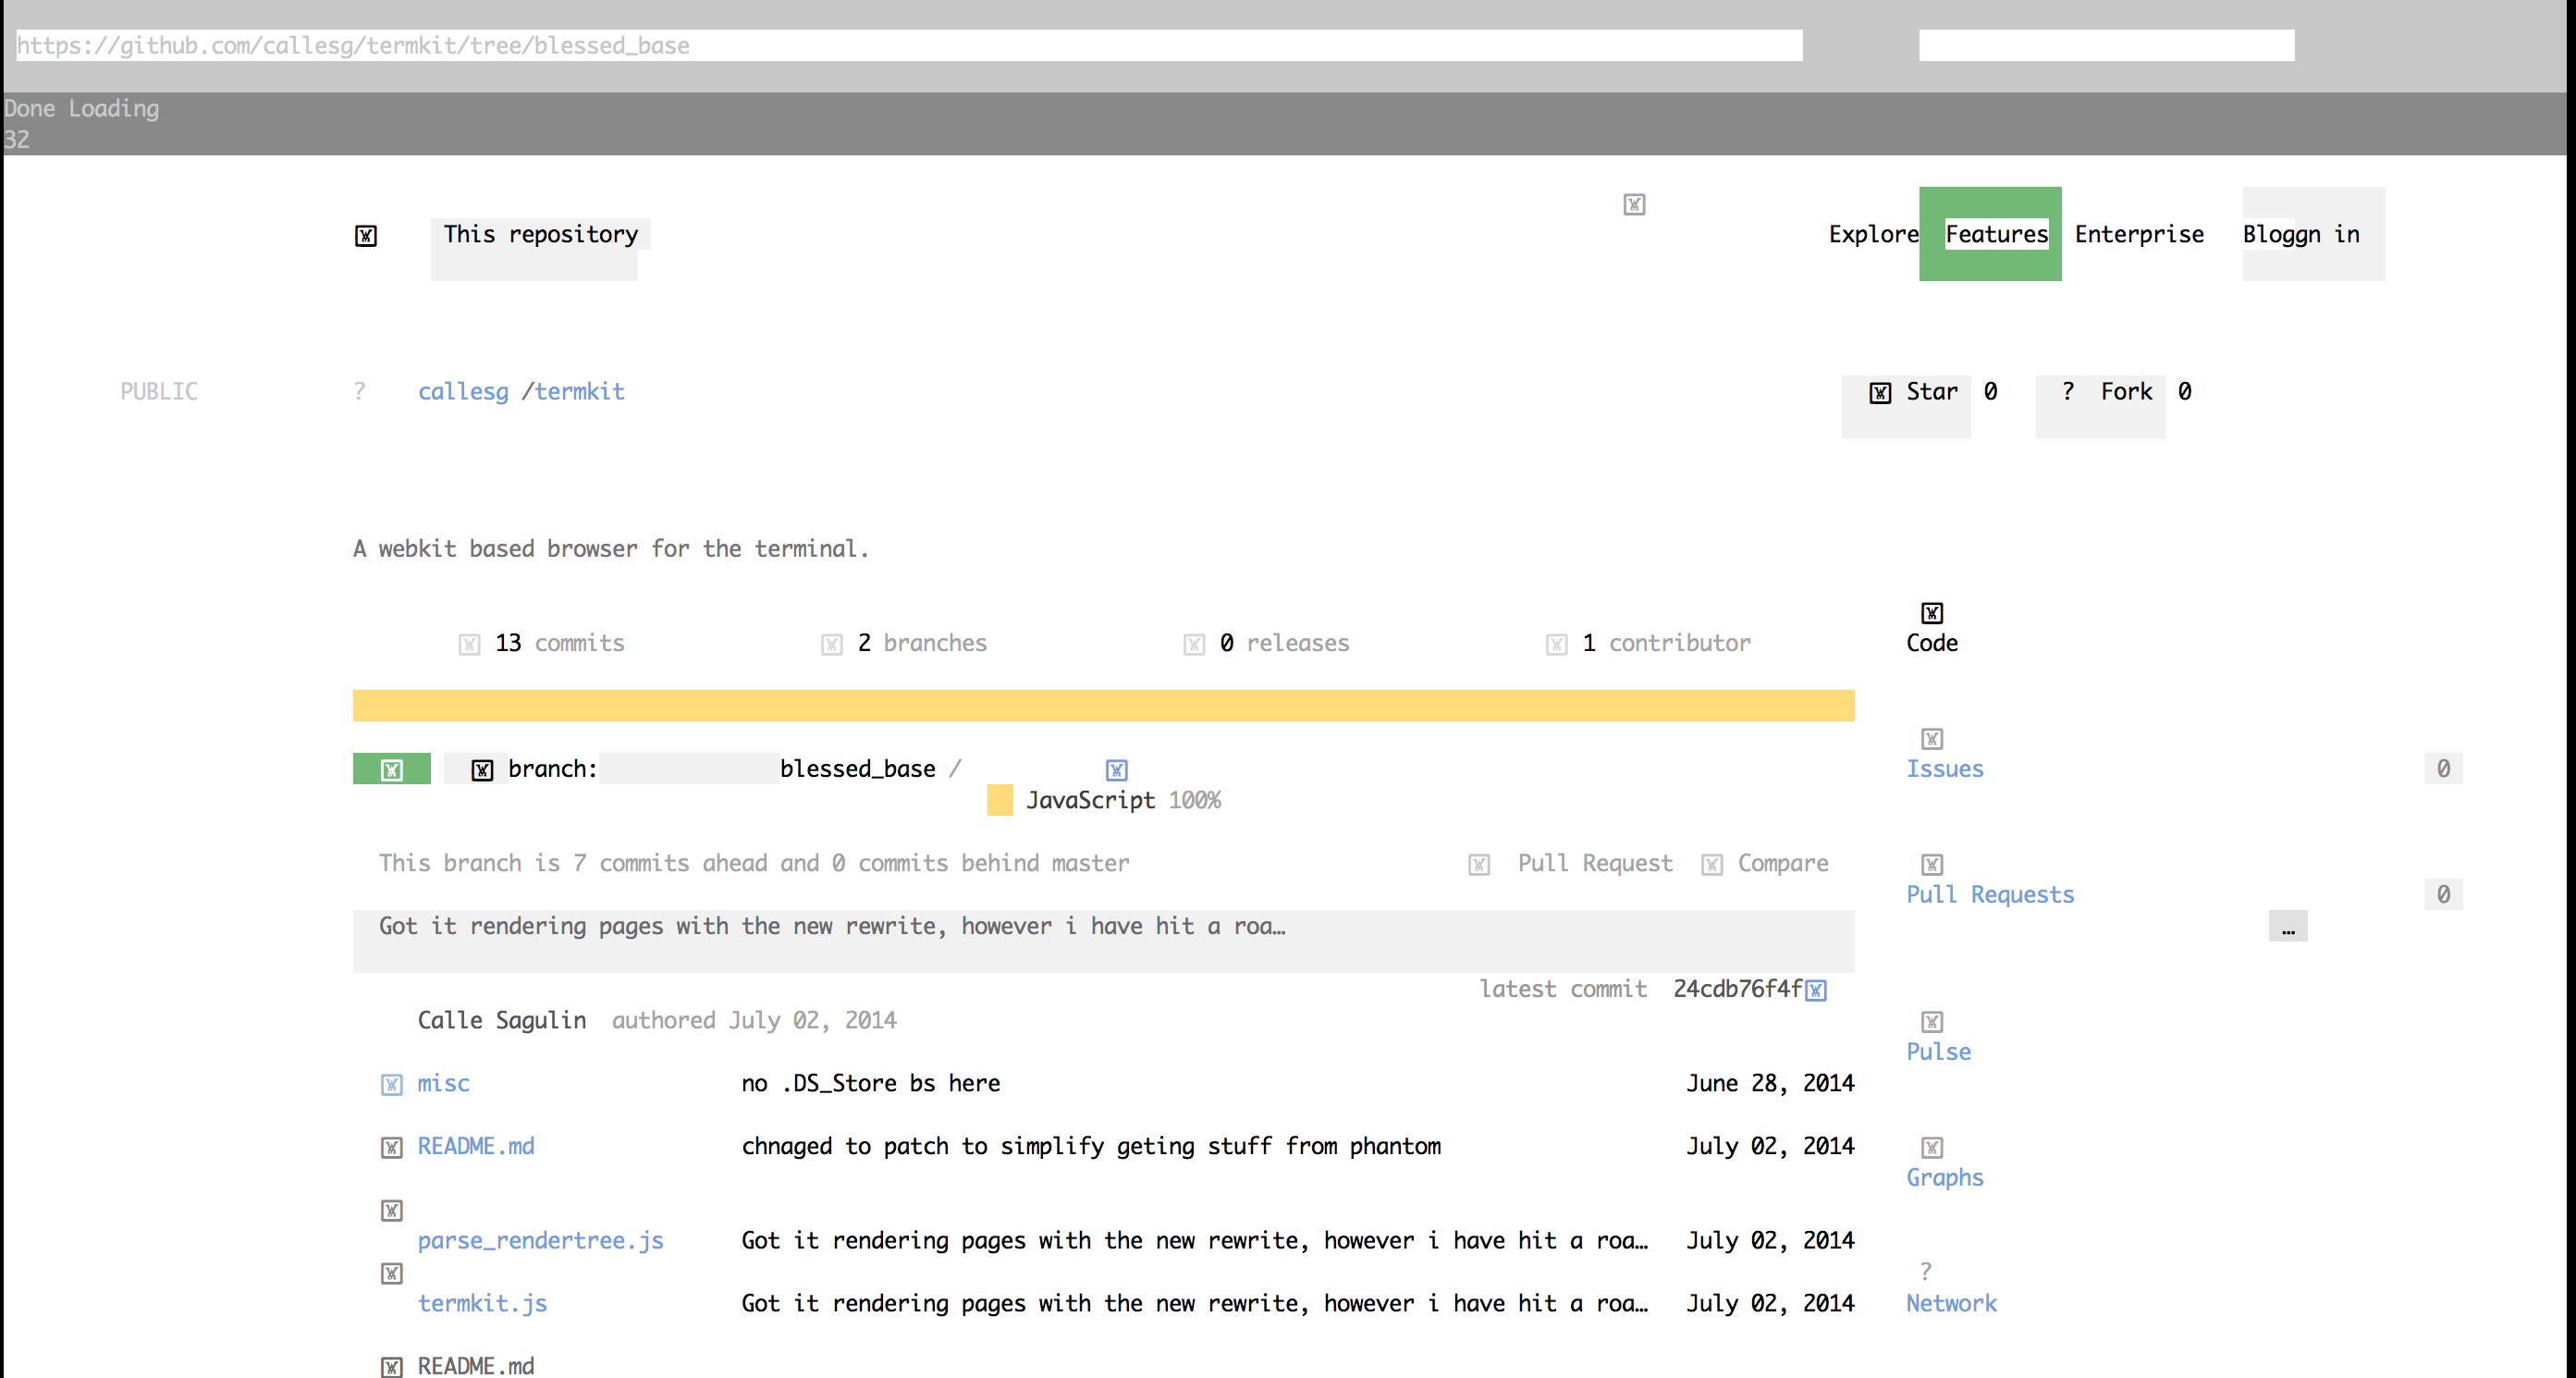Viewport: 2576px width, 1378px height.
Task: Click the icon beside 13 commits
Action: point(469,644)
